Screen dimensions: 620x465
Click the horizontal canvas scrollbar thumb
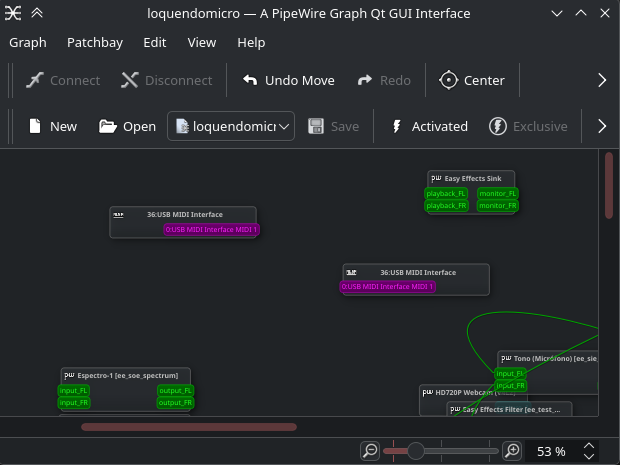(x=189, y=427)
